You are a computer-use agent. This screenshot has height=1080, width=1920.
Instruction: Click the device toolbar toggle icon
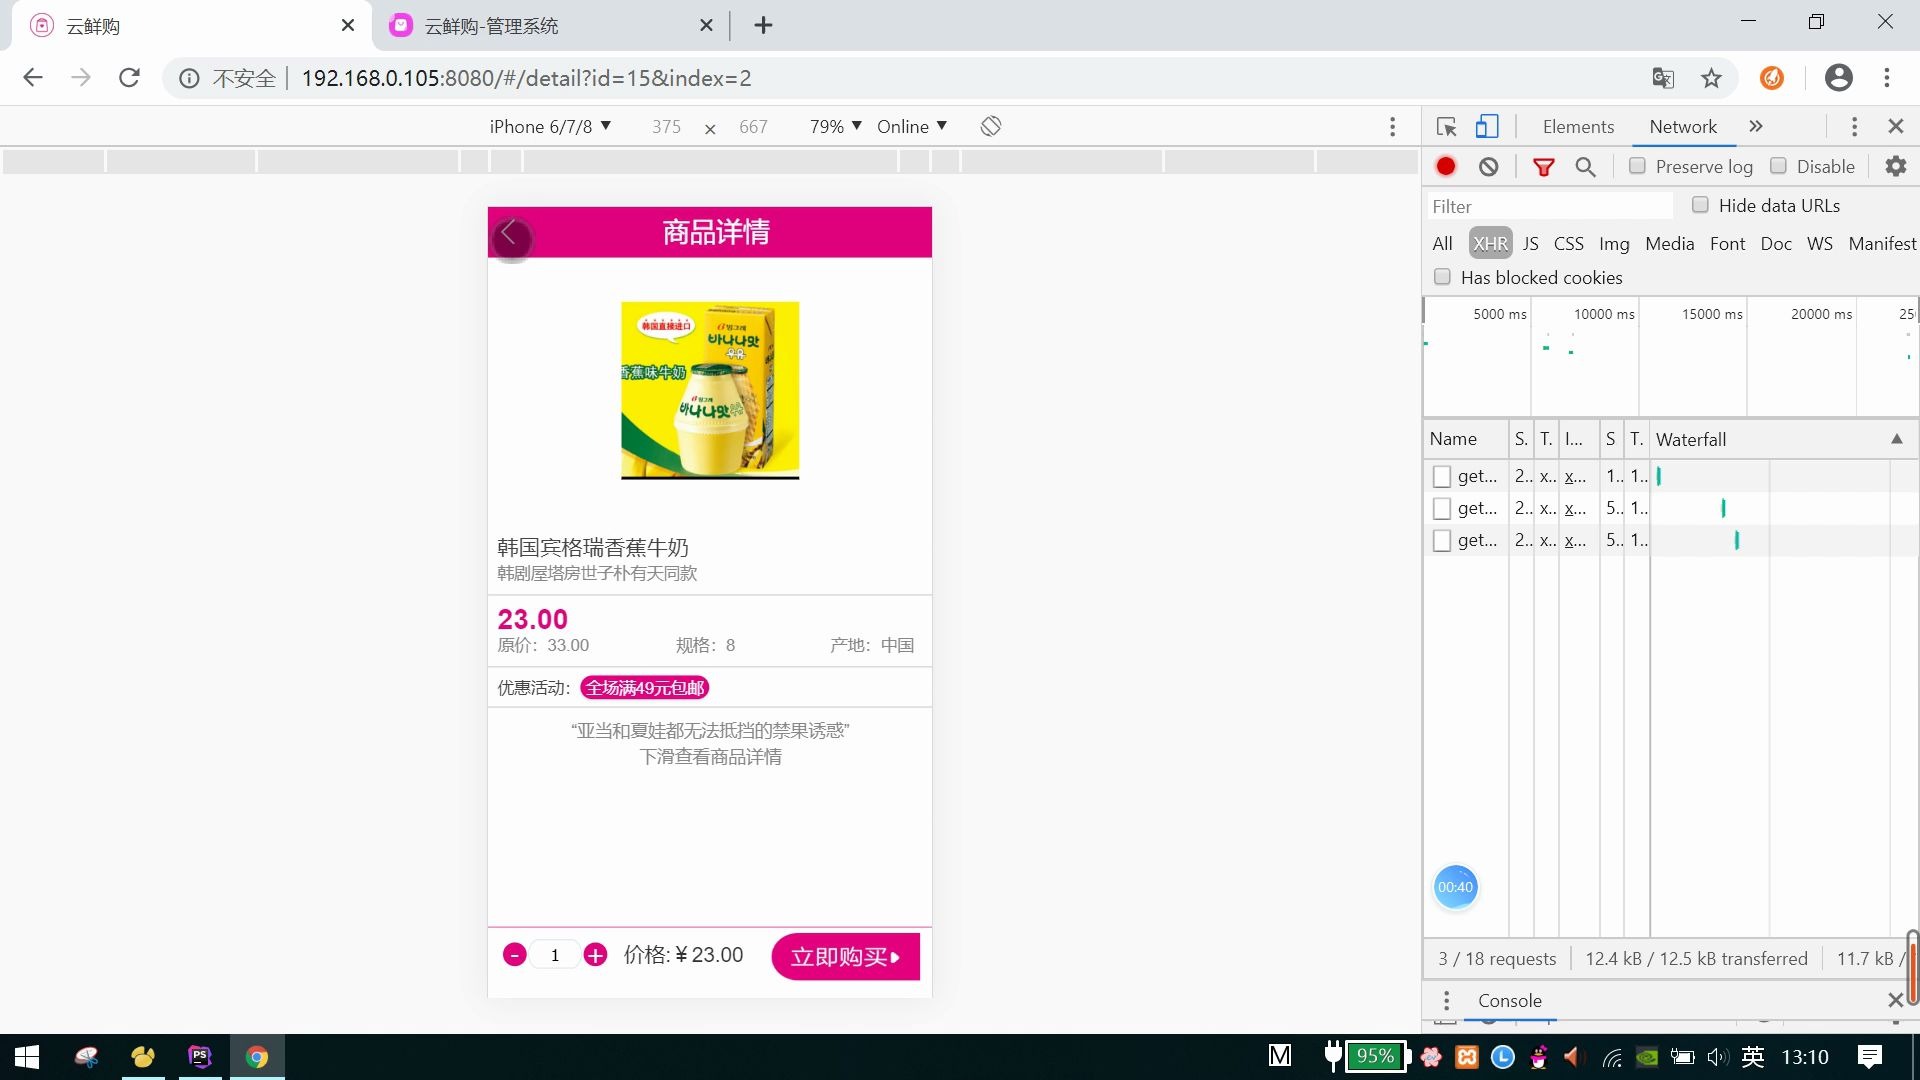[x=1486, y=127]
